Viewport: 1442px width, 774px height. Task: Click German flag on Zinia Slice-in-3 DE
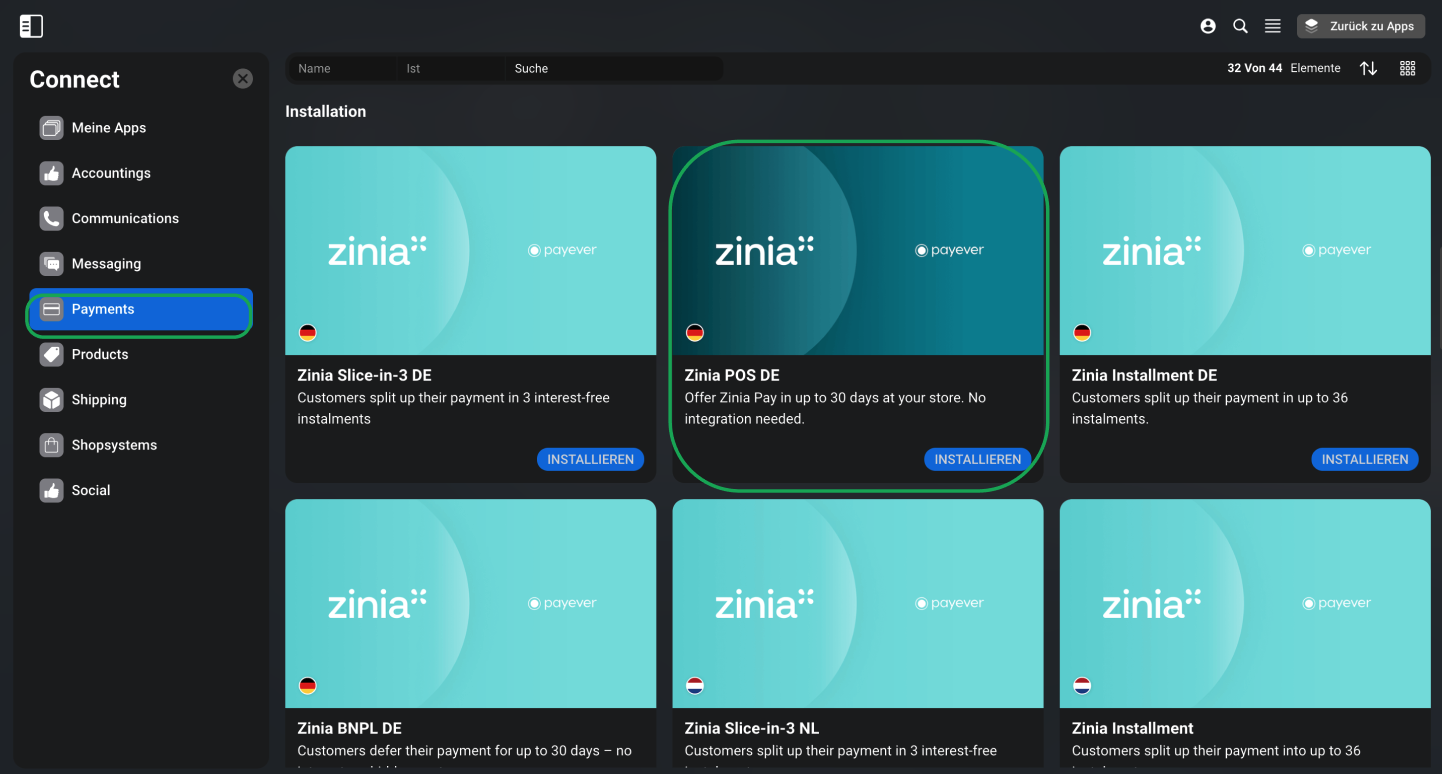pos(308,333)
